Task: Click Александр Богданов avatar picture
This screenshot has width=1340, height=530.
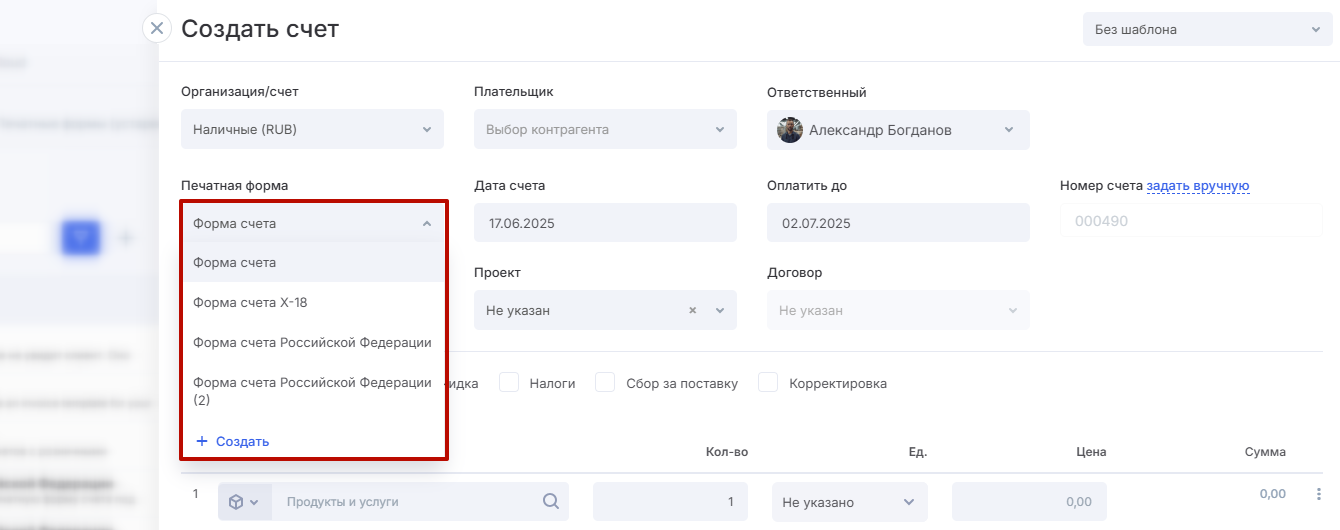Action: 790,130
